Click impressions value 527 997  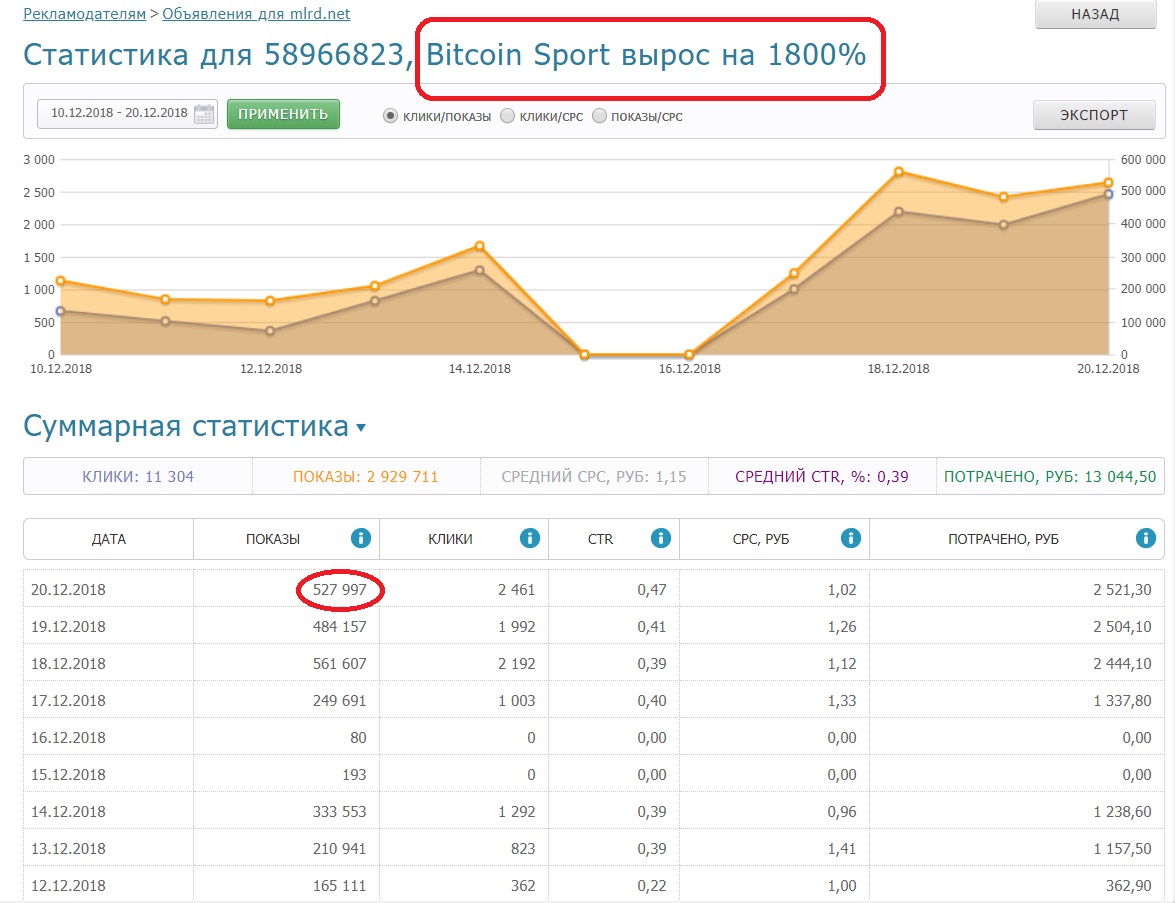(339, 590)
